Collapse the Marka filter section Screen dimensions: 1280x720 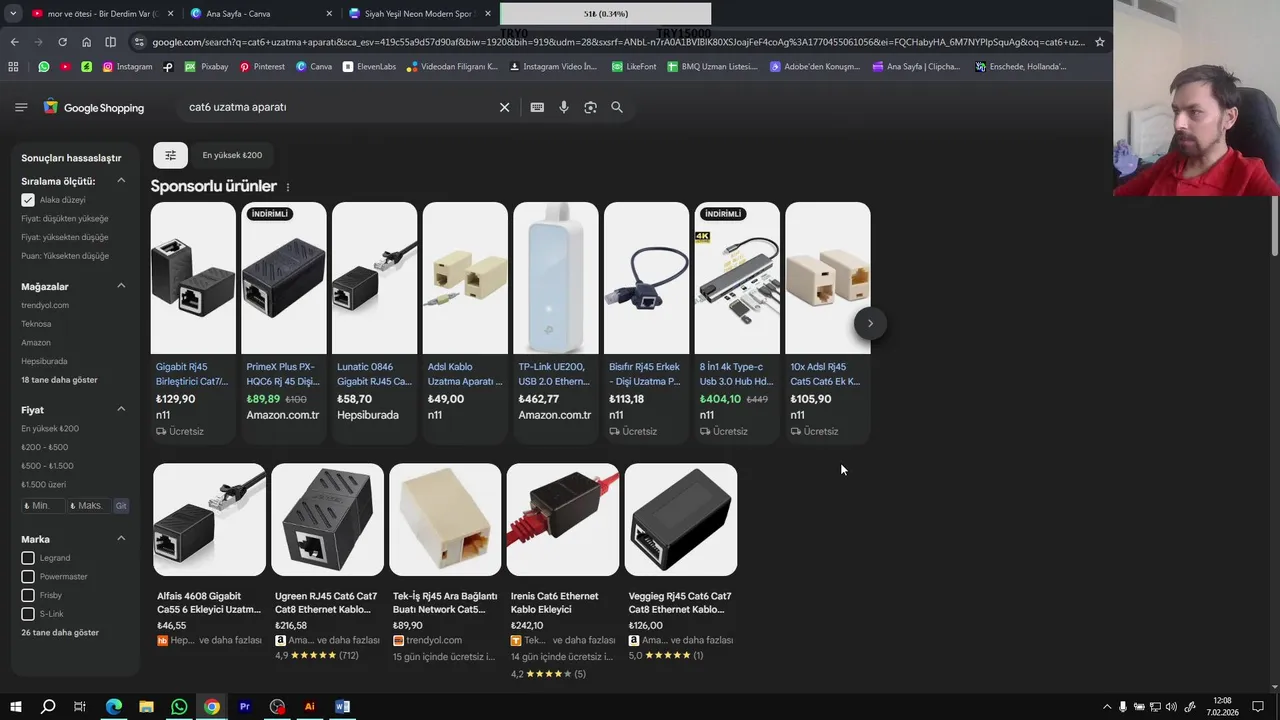point(121,539)
